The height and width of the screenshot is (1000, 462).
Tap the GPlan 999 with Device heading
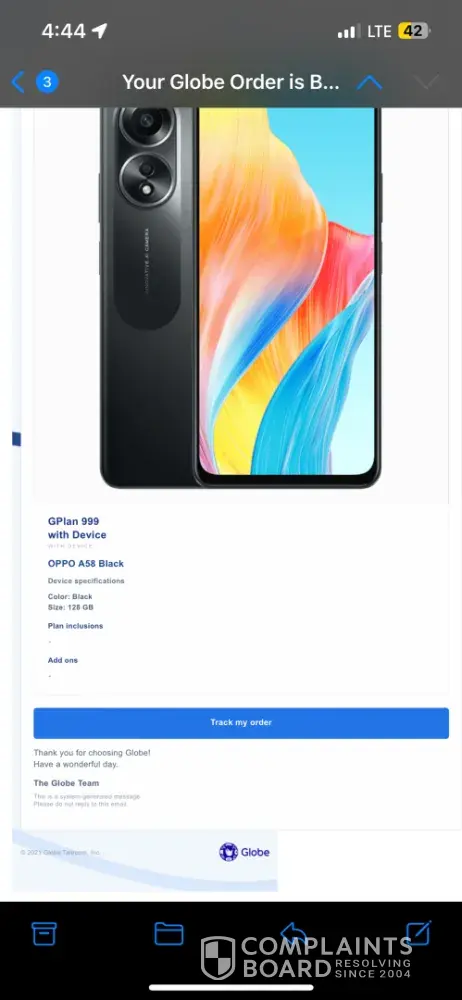77,528
